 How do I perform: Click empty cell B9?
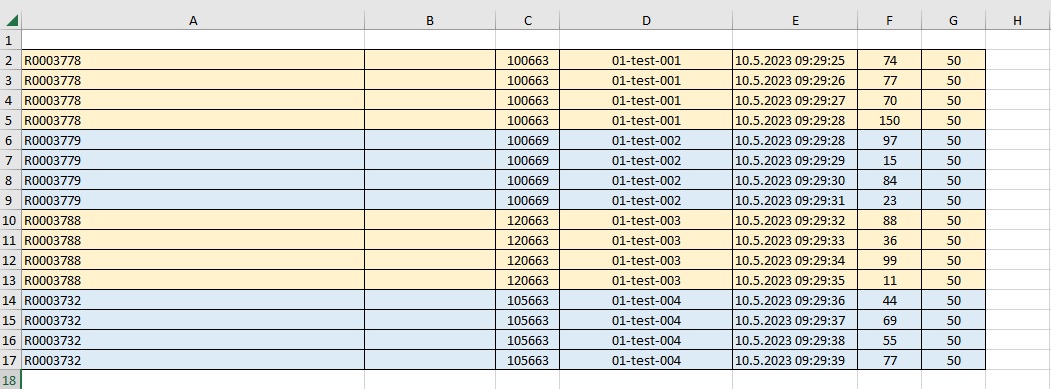tap(430, 200)
